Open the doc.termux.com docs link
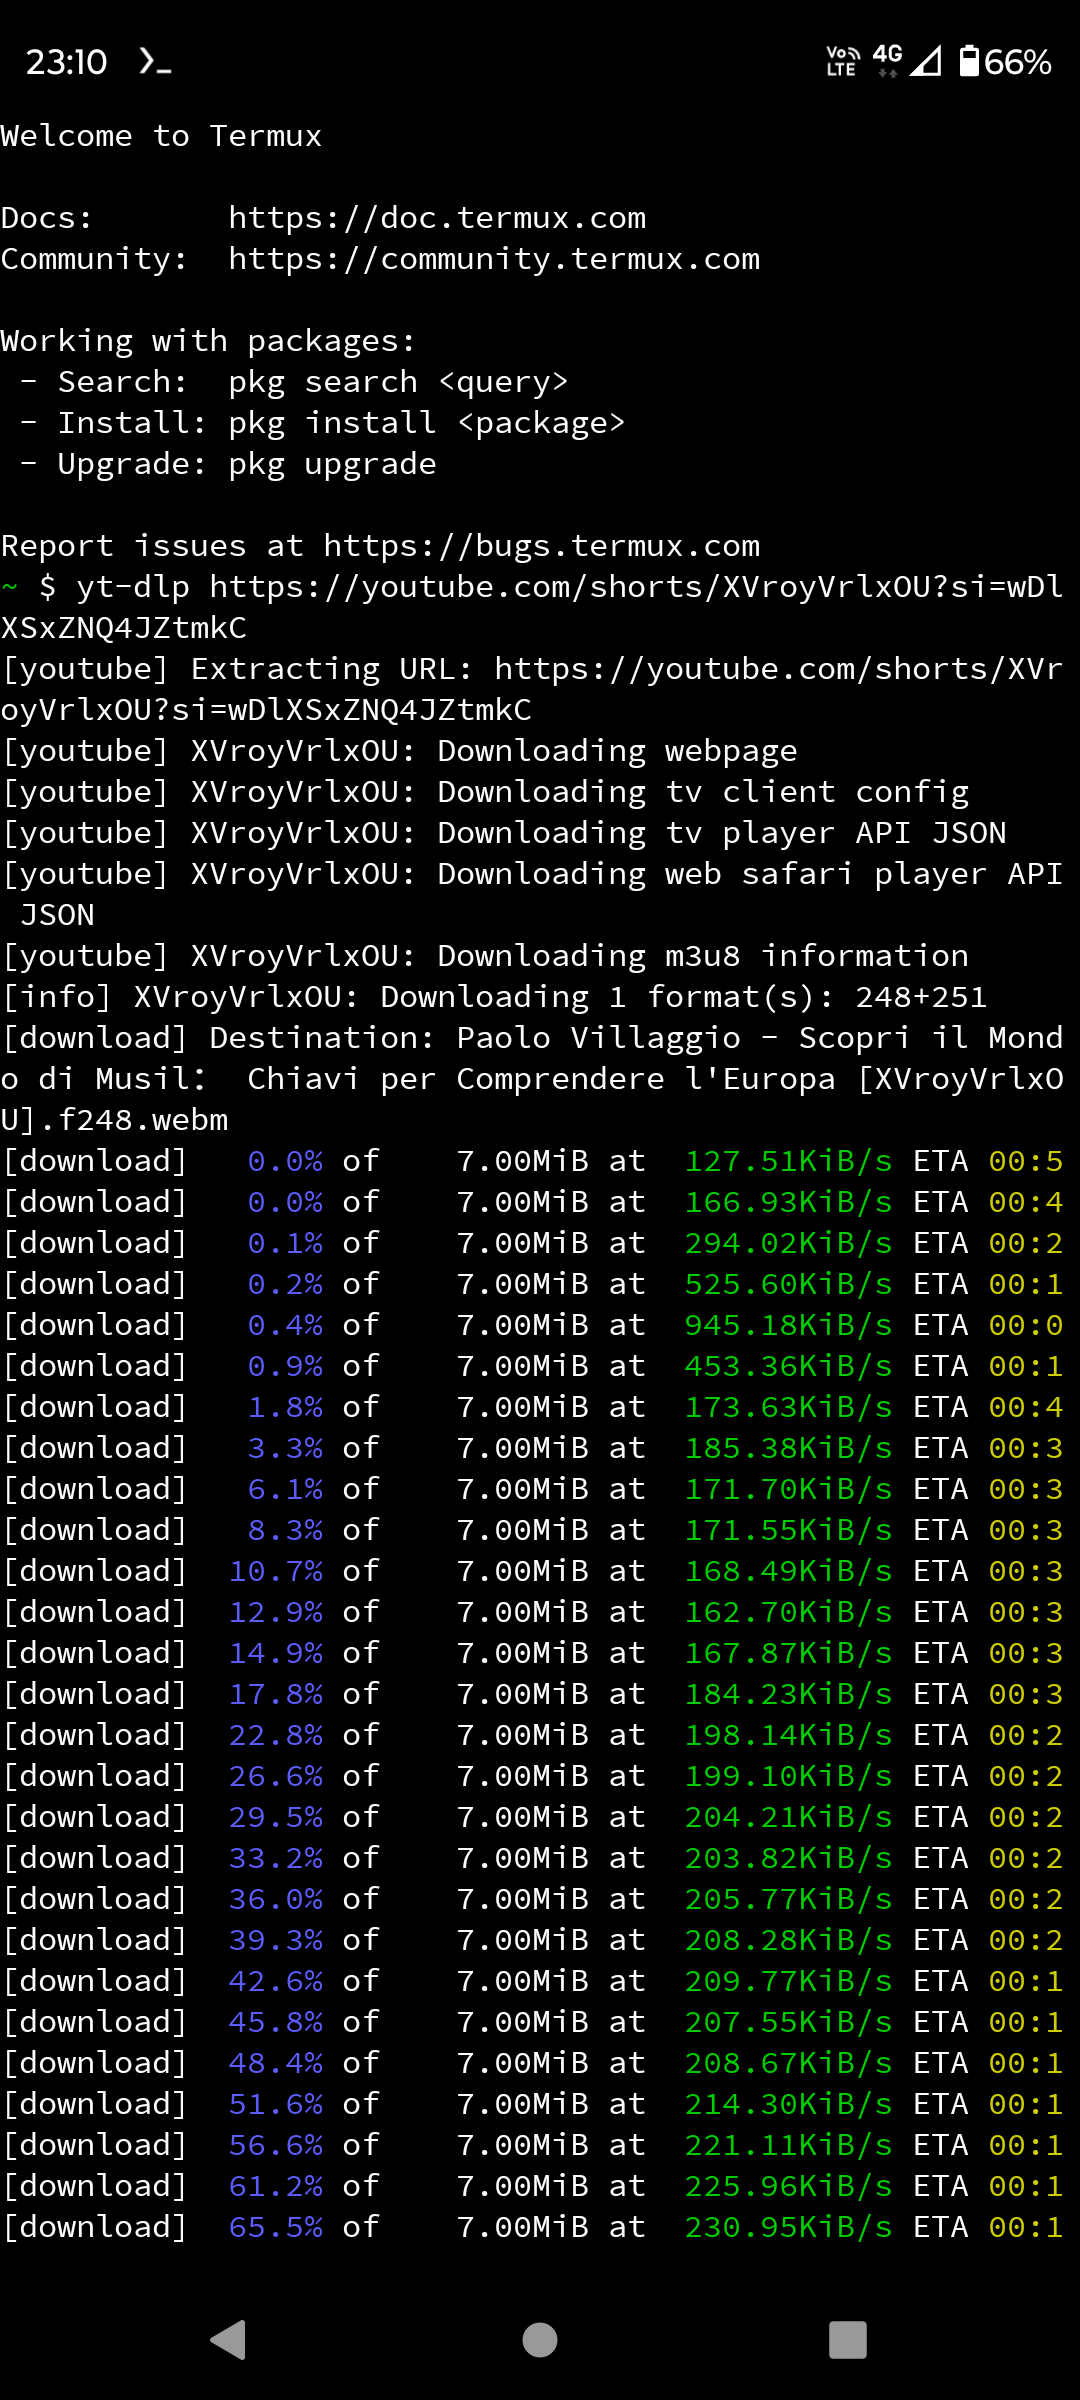 coord(437,218)
